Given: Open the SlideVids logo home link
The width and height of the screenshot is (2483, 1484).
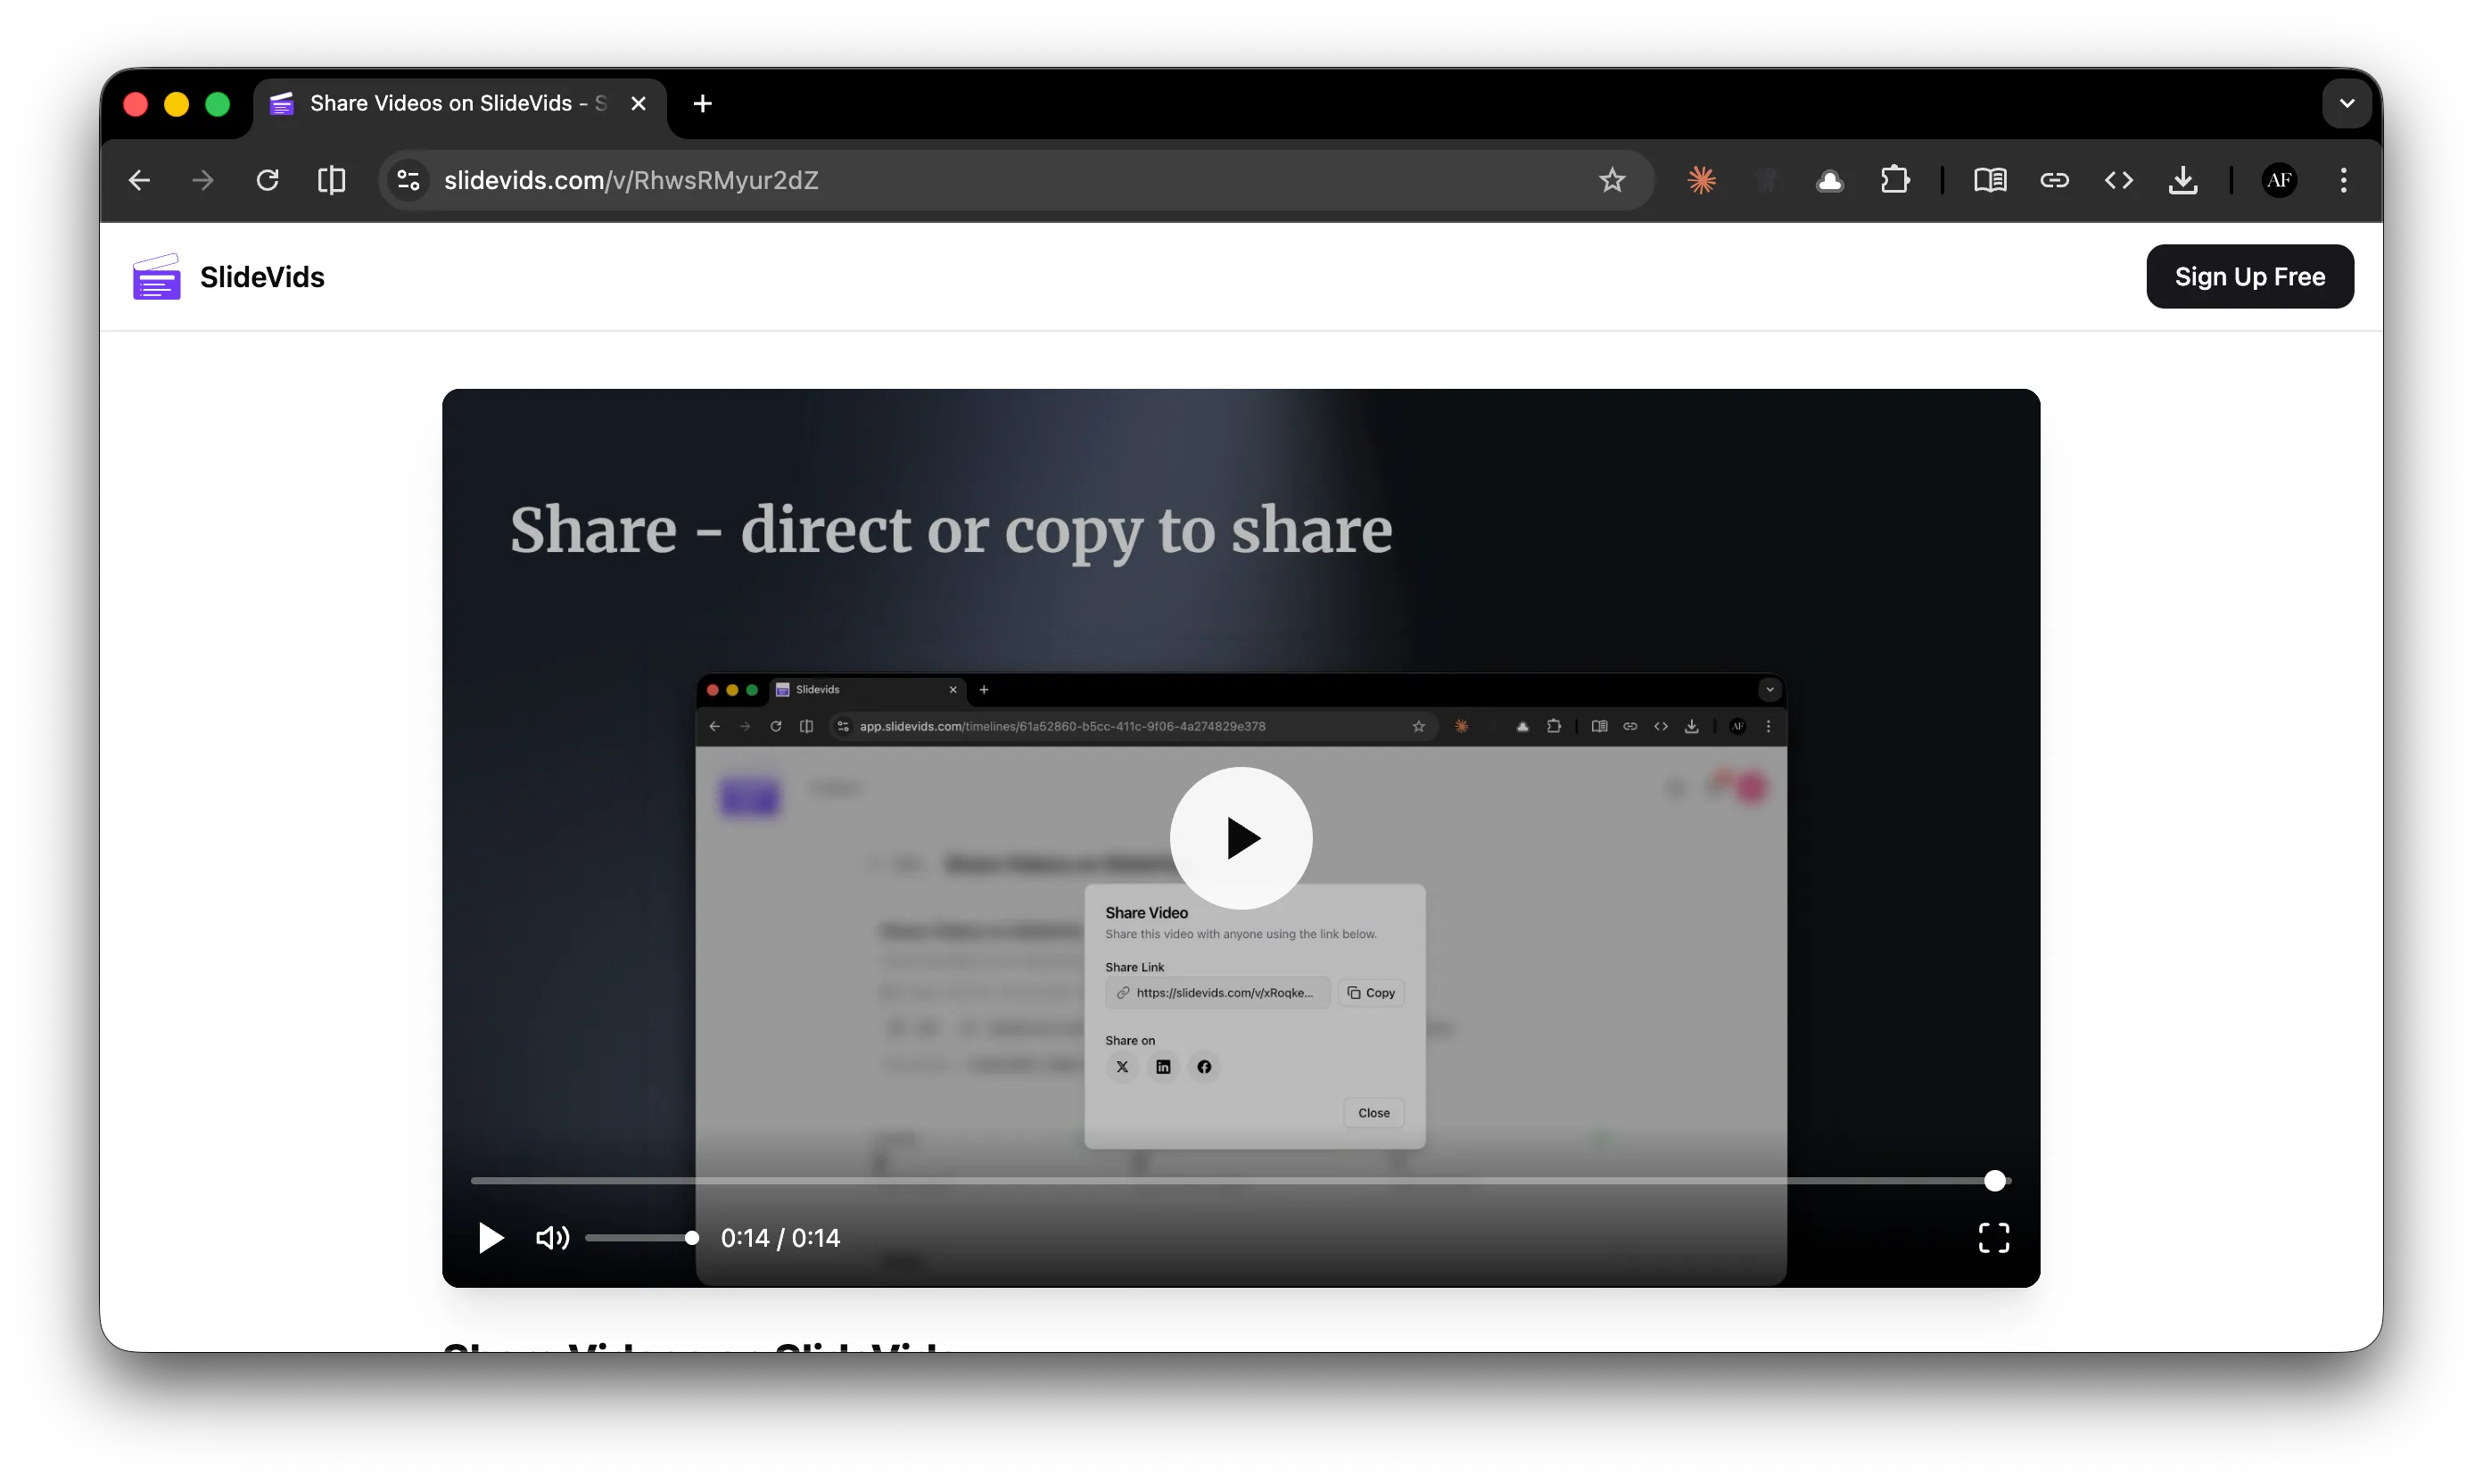Looking at the screenshot, I should point(229,277).
